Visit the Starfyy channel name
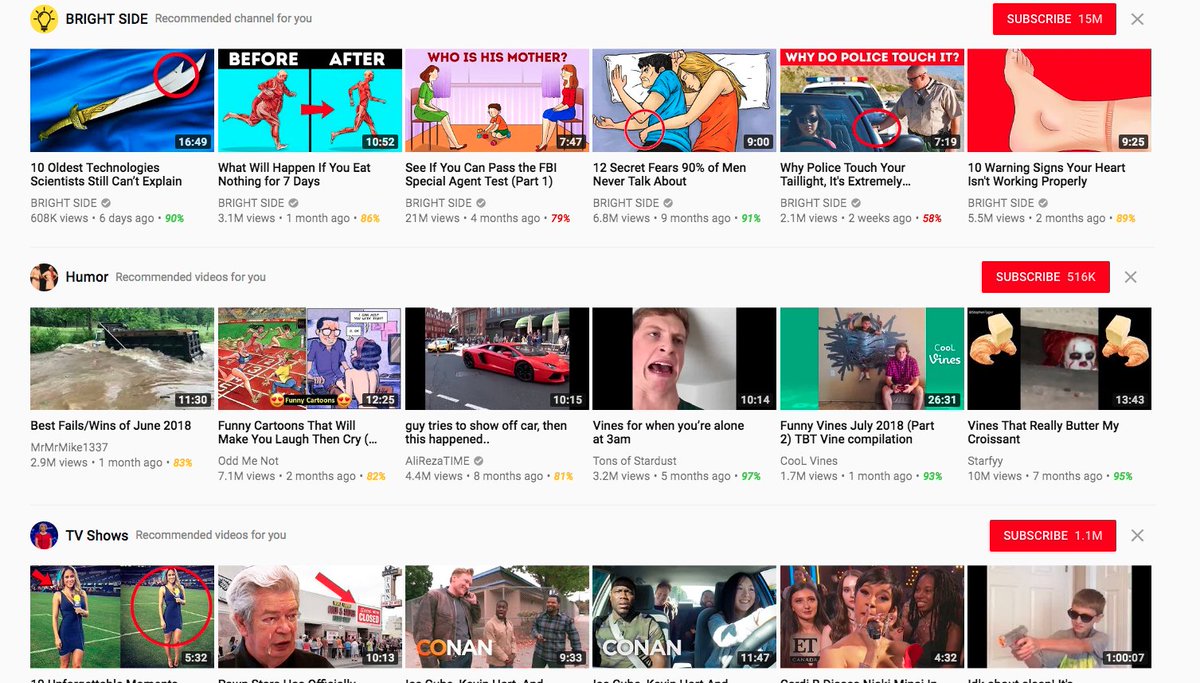 click(x=986, y=461)
